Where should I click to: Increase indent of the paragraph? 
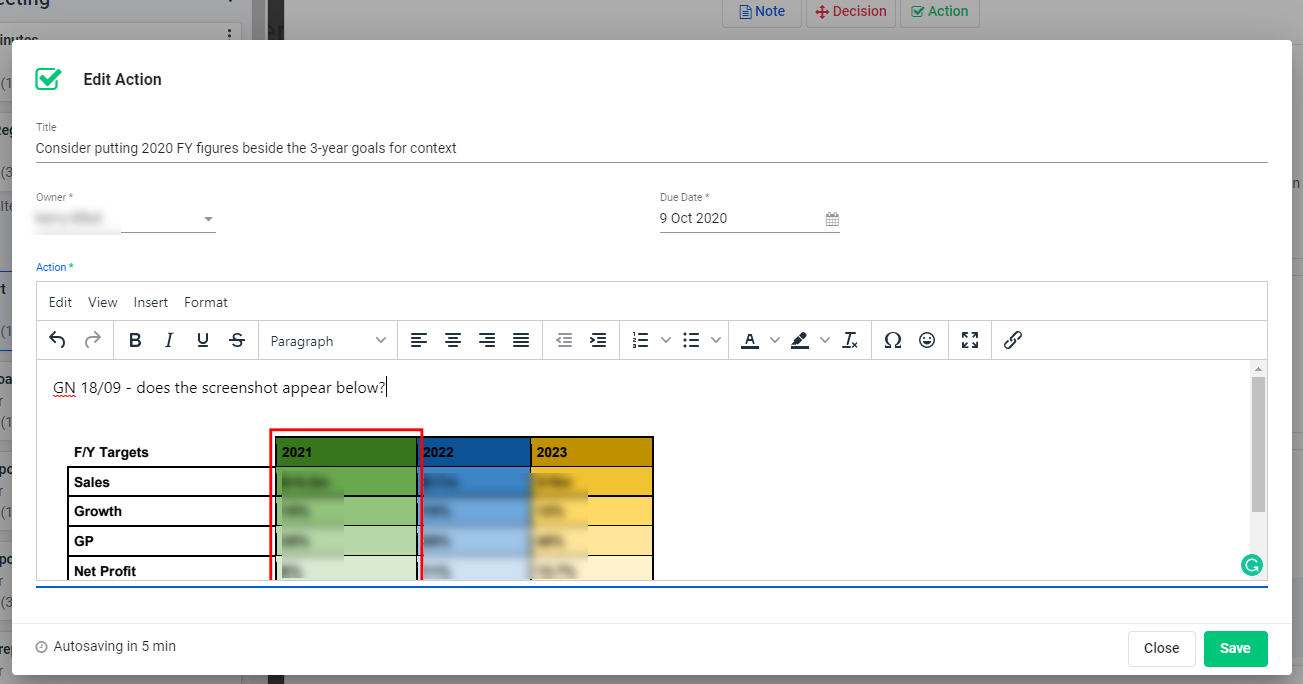[x=598, y=341]
